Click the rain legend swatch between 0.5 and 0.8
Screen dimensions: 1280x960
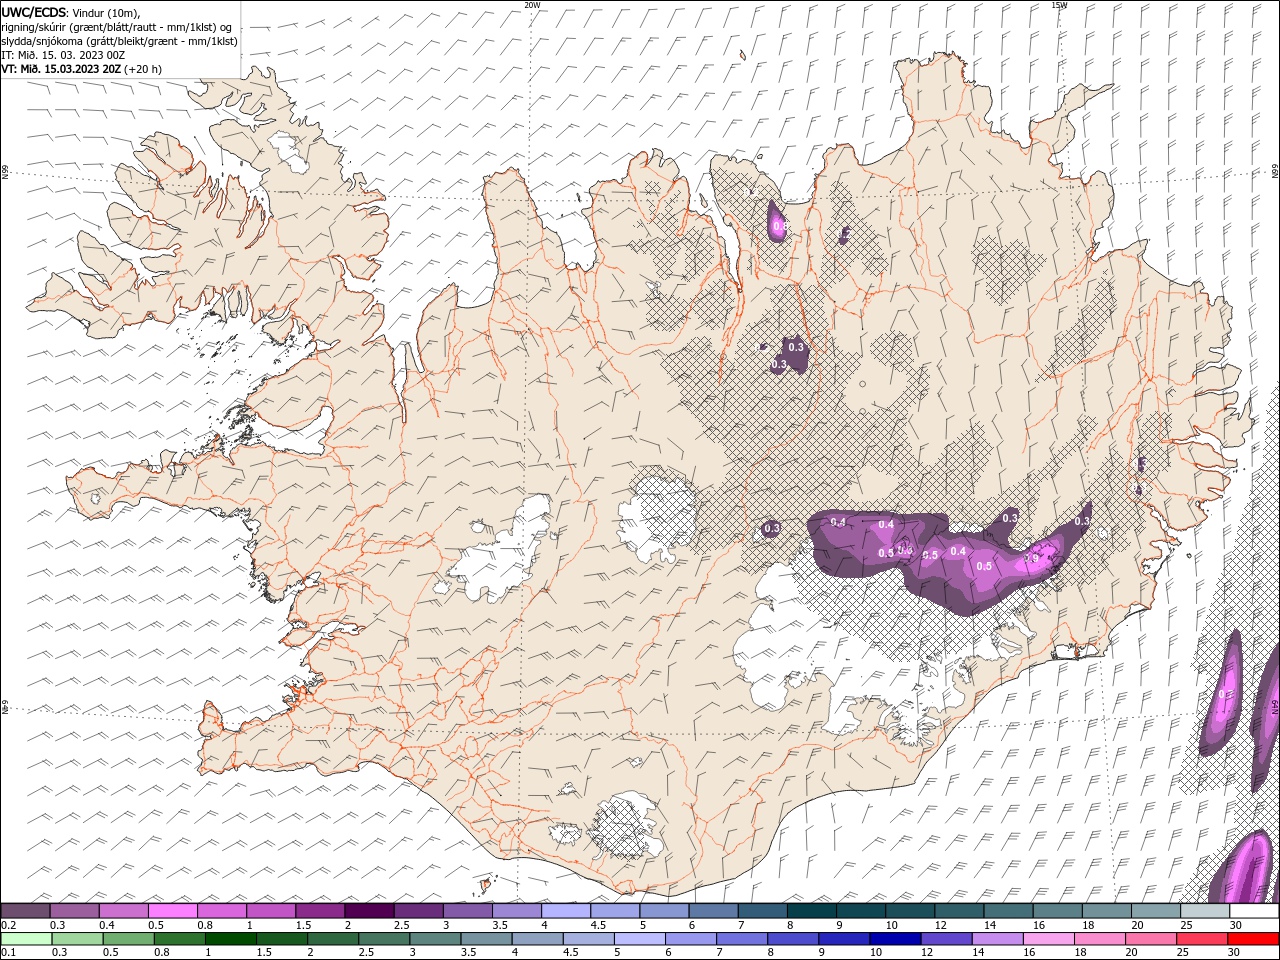[x=128, y=939]
